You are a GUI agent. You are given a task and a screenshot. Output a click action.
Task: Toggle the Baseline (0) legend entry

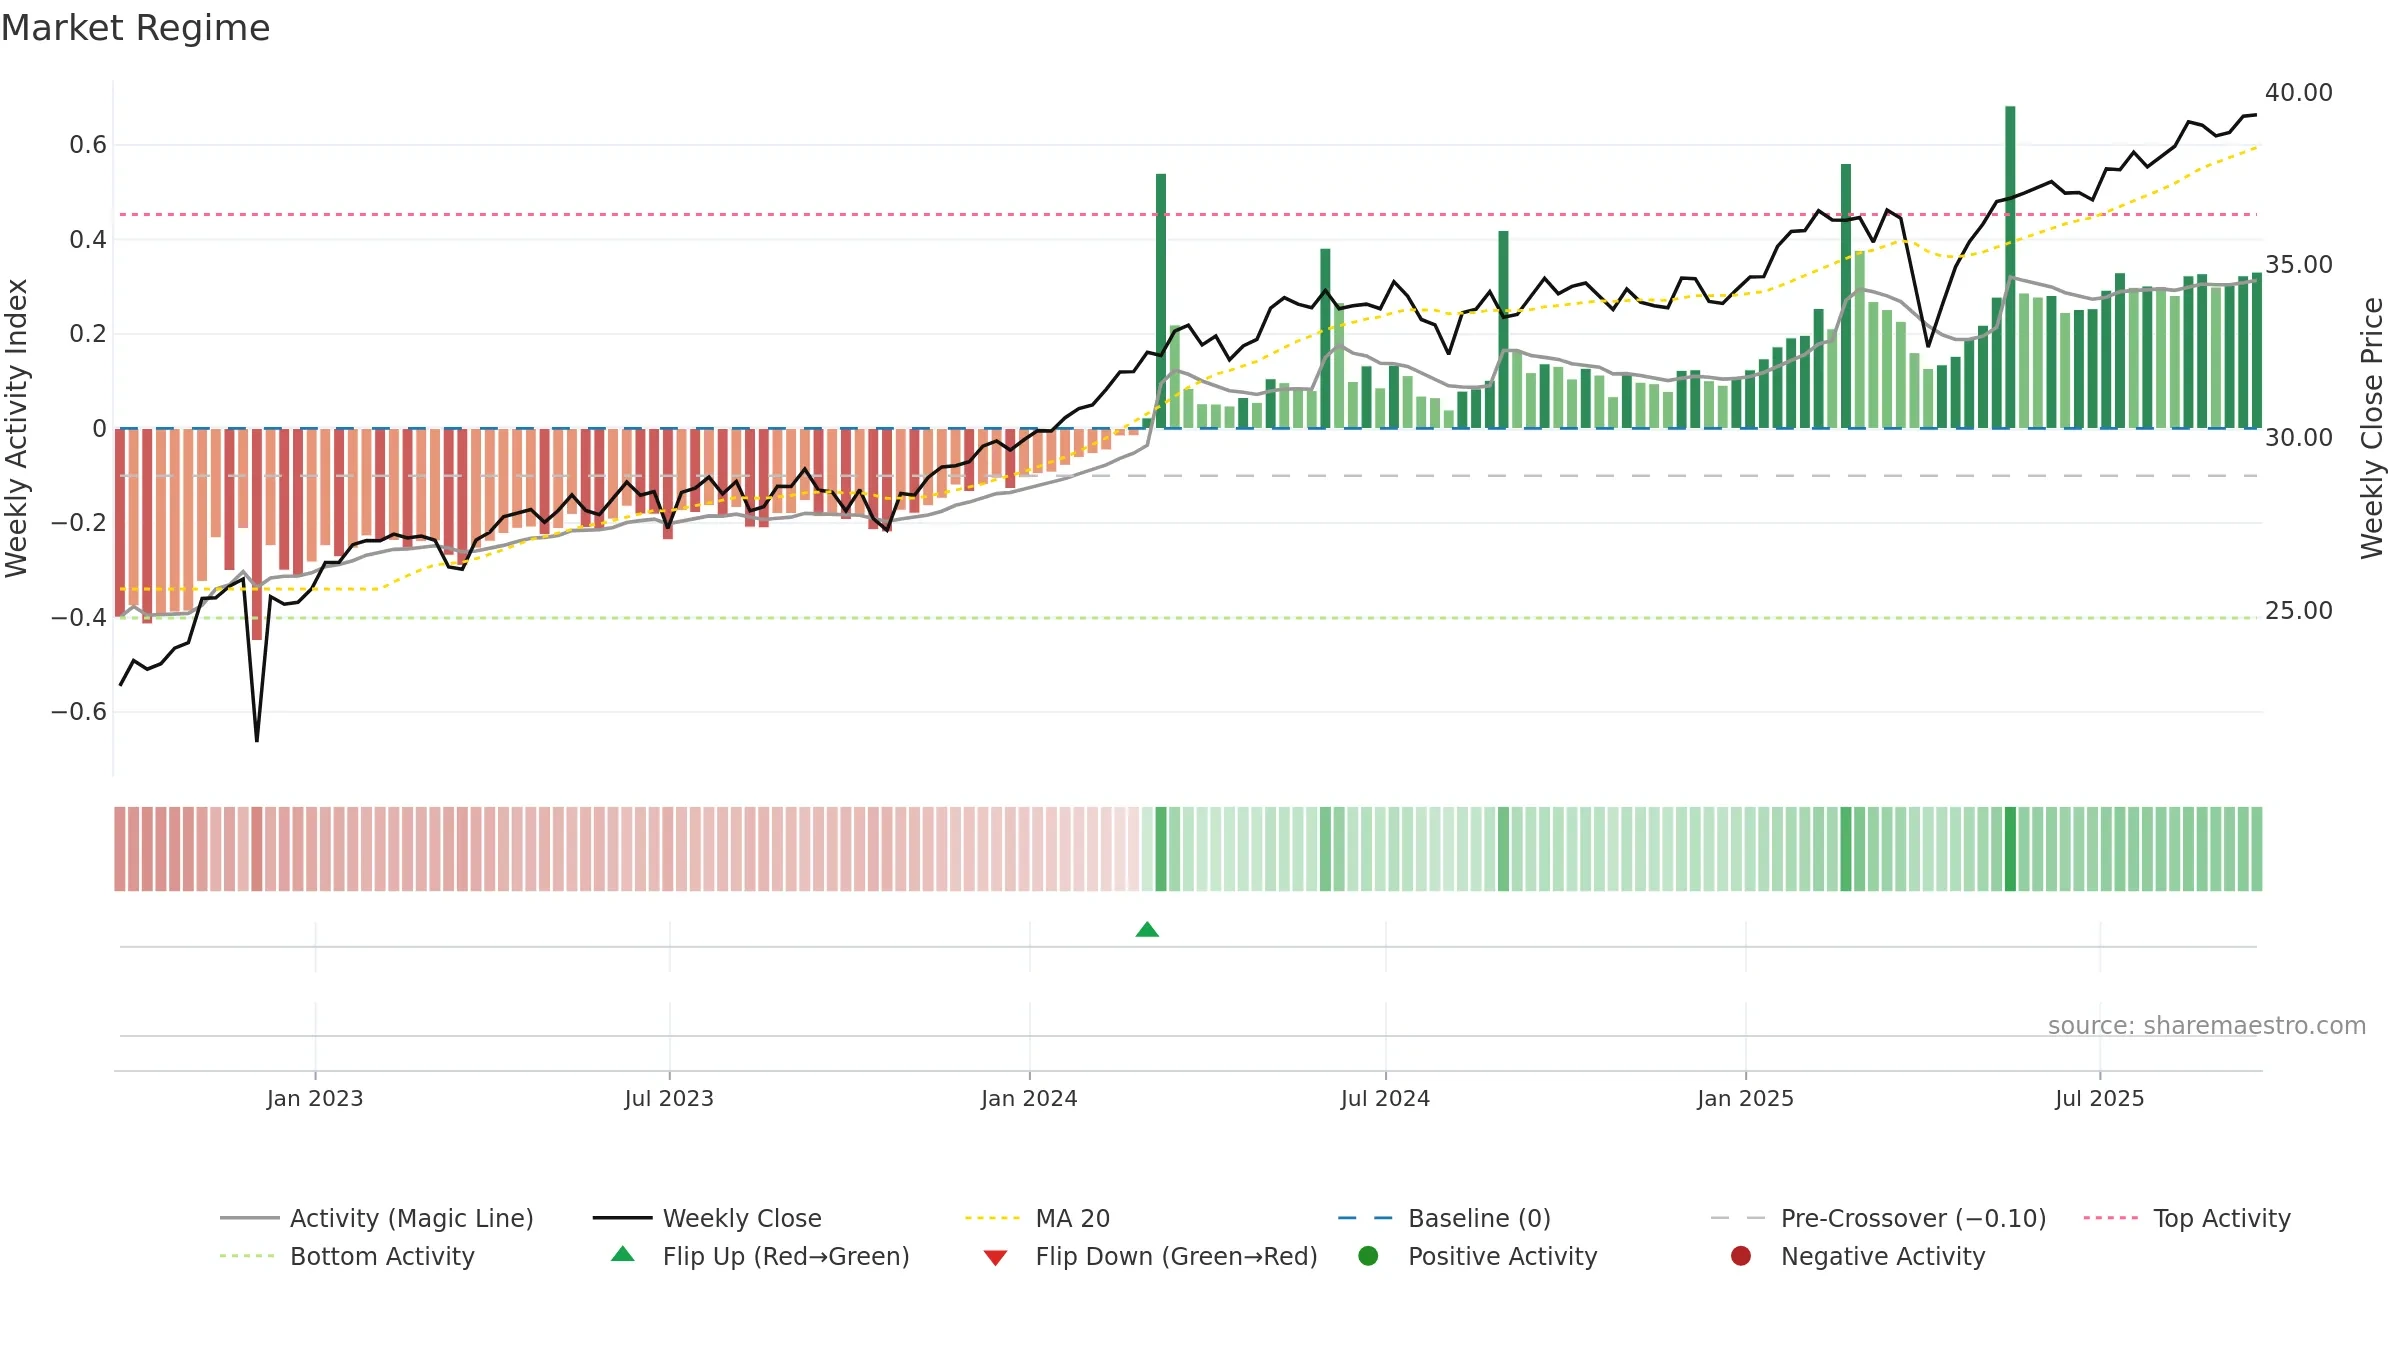click(x=1444, y=1218)
